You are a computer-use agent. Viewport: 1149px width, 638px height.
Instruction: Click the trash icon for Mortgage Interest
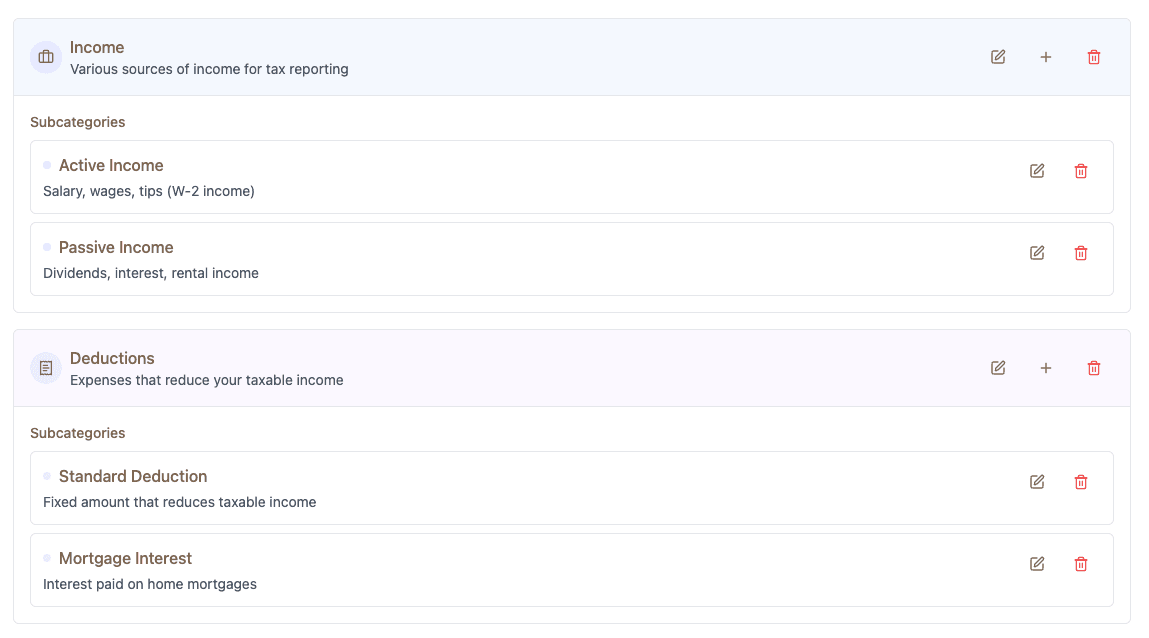[x=1081, y=563]
